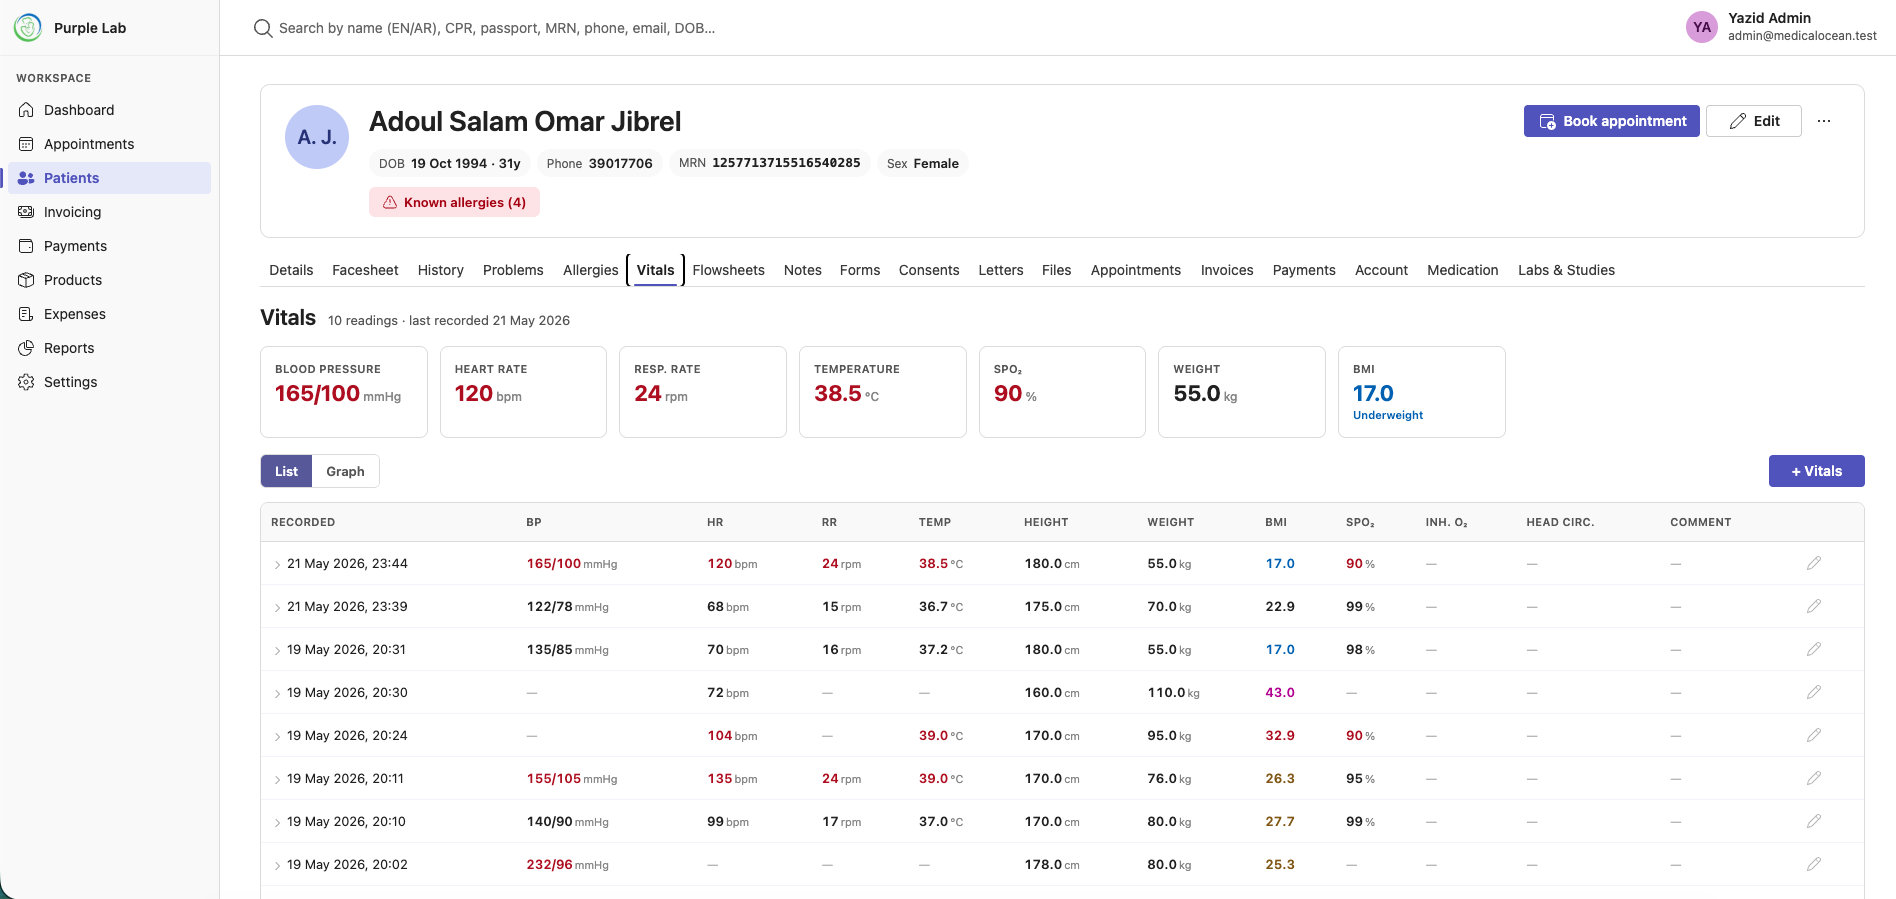Open Payments in the sidebar
This screenshot has height=899, width=1896.
click(110, 246)
